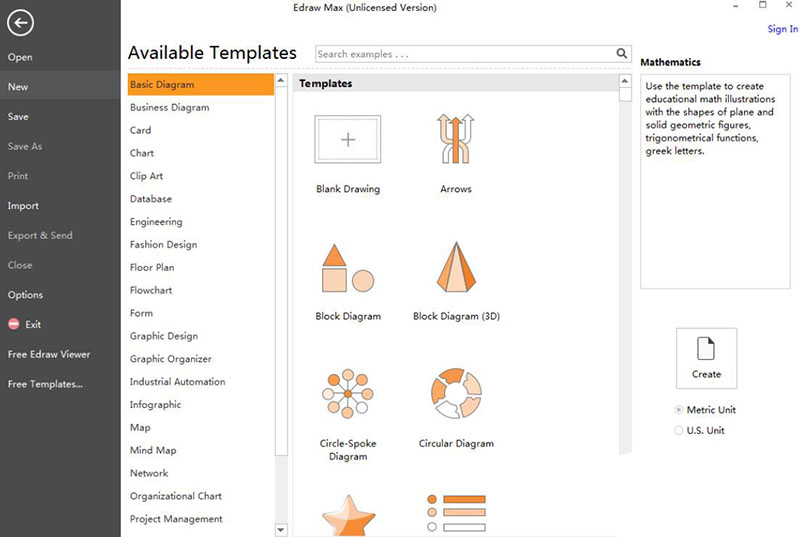Select the Card category
This screenshot has height=537, width=800.
coord(140,130)
